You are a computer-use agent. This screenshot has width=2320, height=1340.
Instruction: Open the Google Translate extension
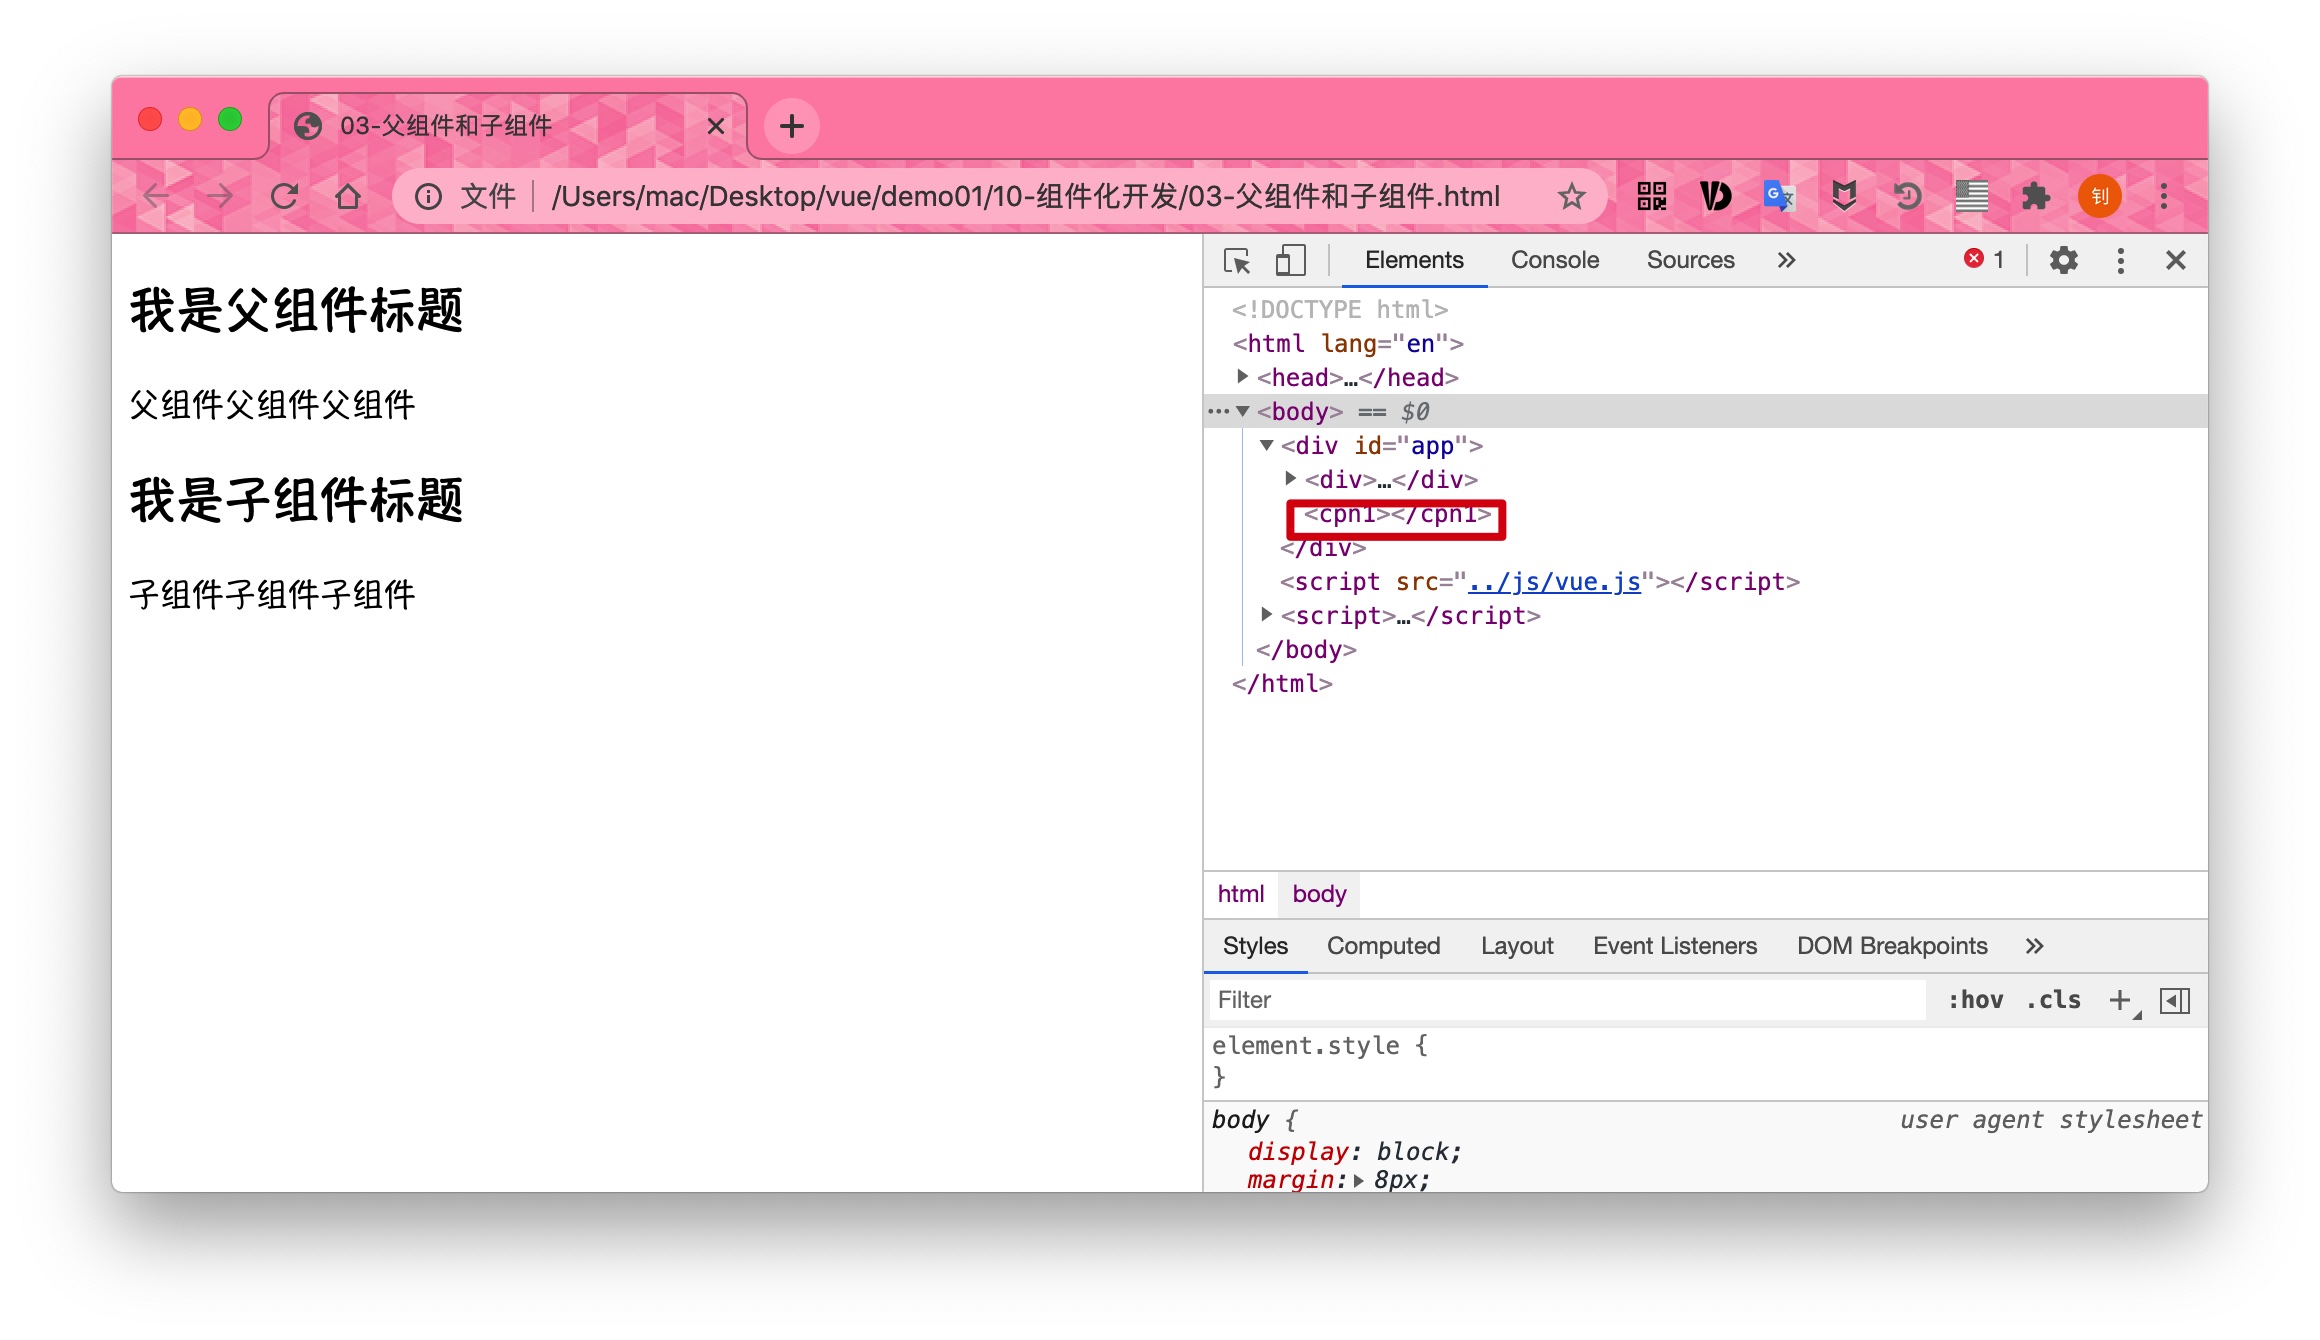click(1778, 196)
